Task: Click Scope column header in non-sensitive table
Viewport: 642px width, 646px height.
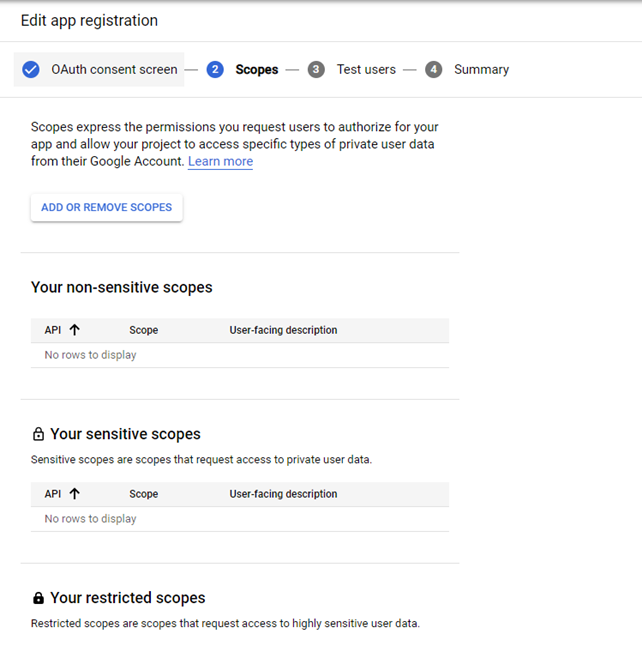Action: (x=143, y=330)
